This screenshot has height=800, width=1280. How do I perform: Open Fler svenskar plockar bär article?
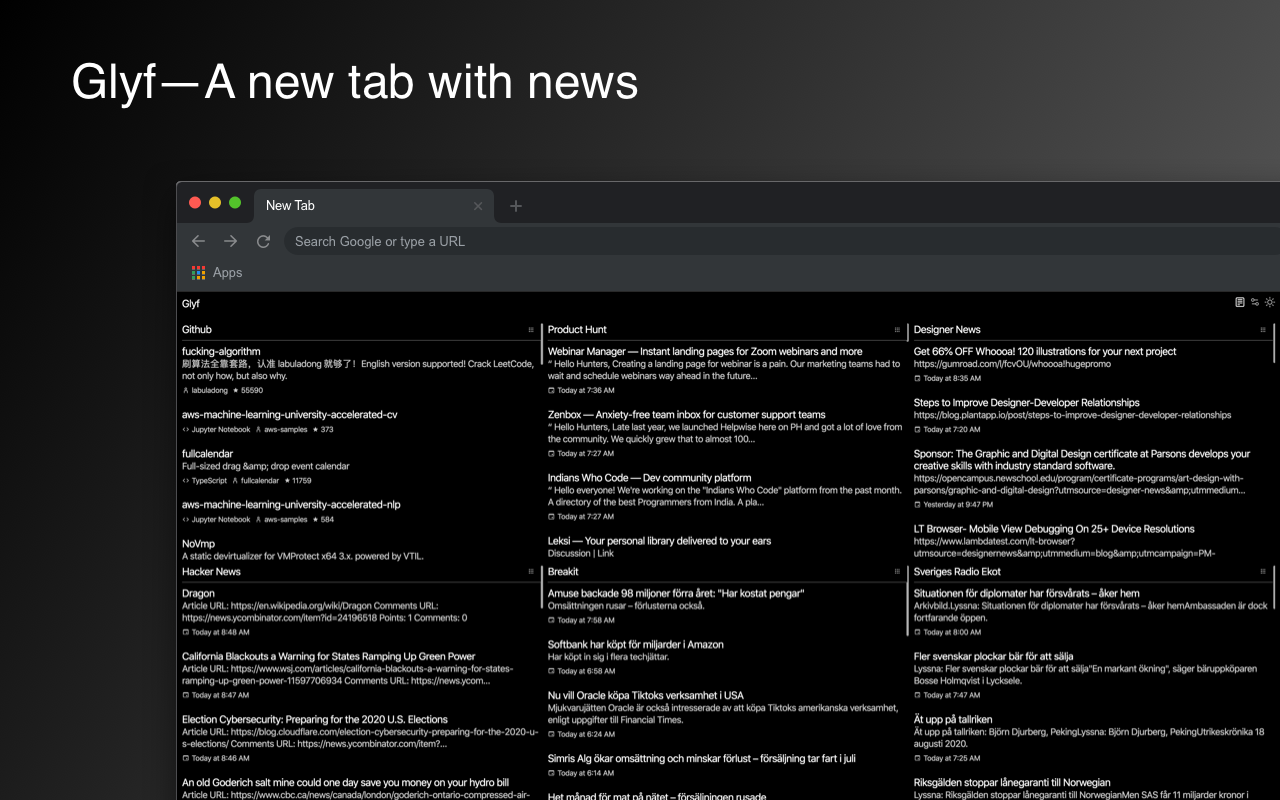click(994, 656)
